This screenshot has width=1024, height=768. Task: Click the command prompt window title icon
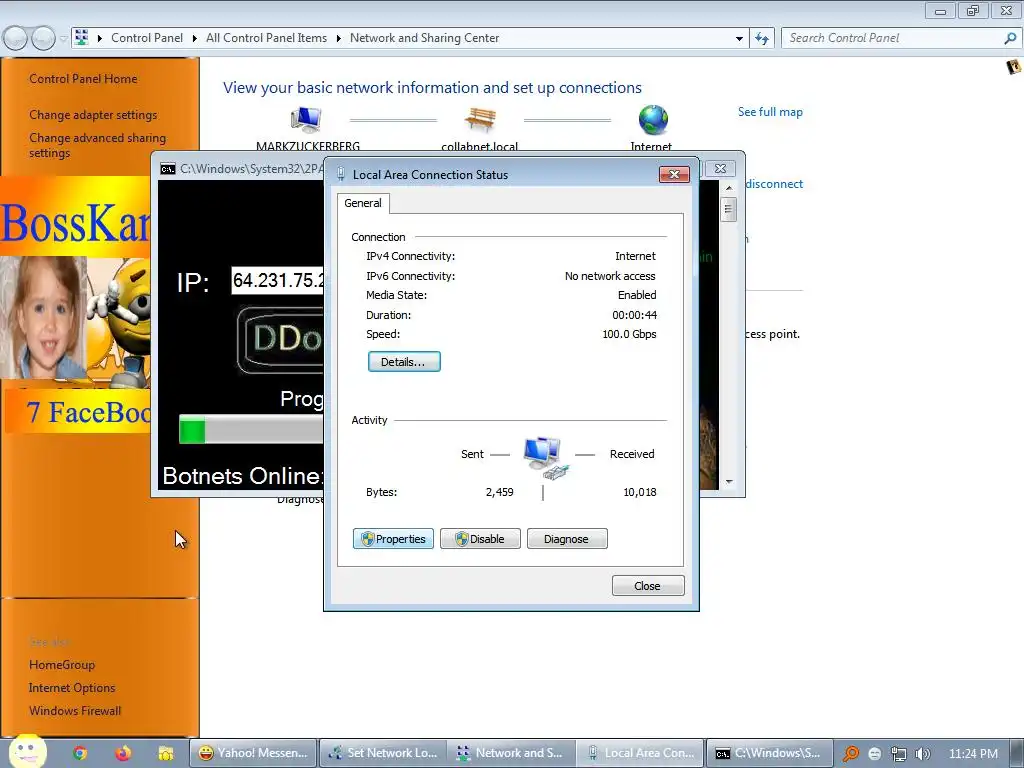(168, 169)
